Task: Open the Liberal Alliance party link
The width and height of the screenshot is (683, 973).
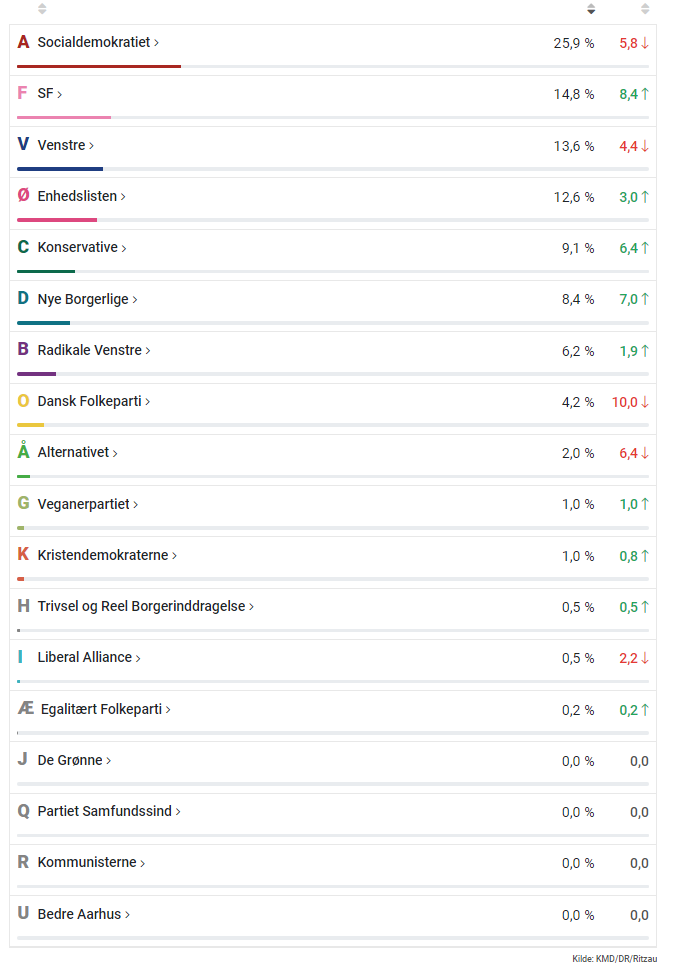Action: coord(89,657)
